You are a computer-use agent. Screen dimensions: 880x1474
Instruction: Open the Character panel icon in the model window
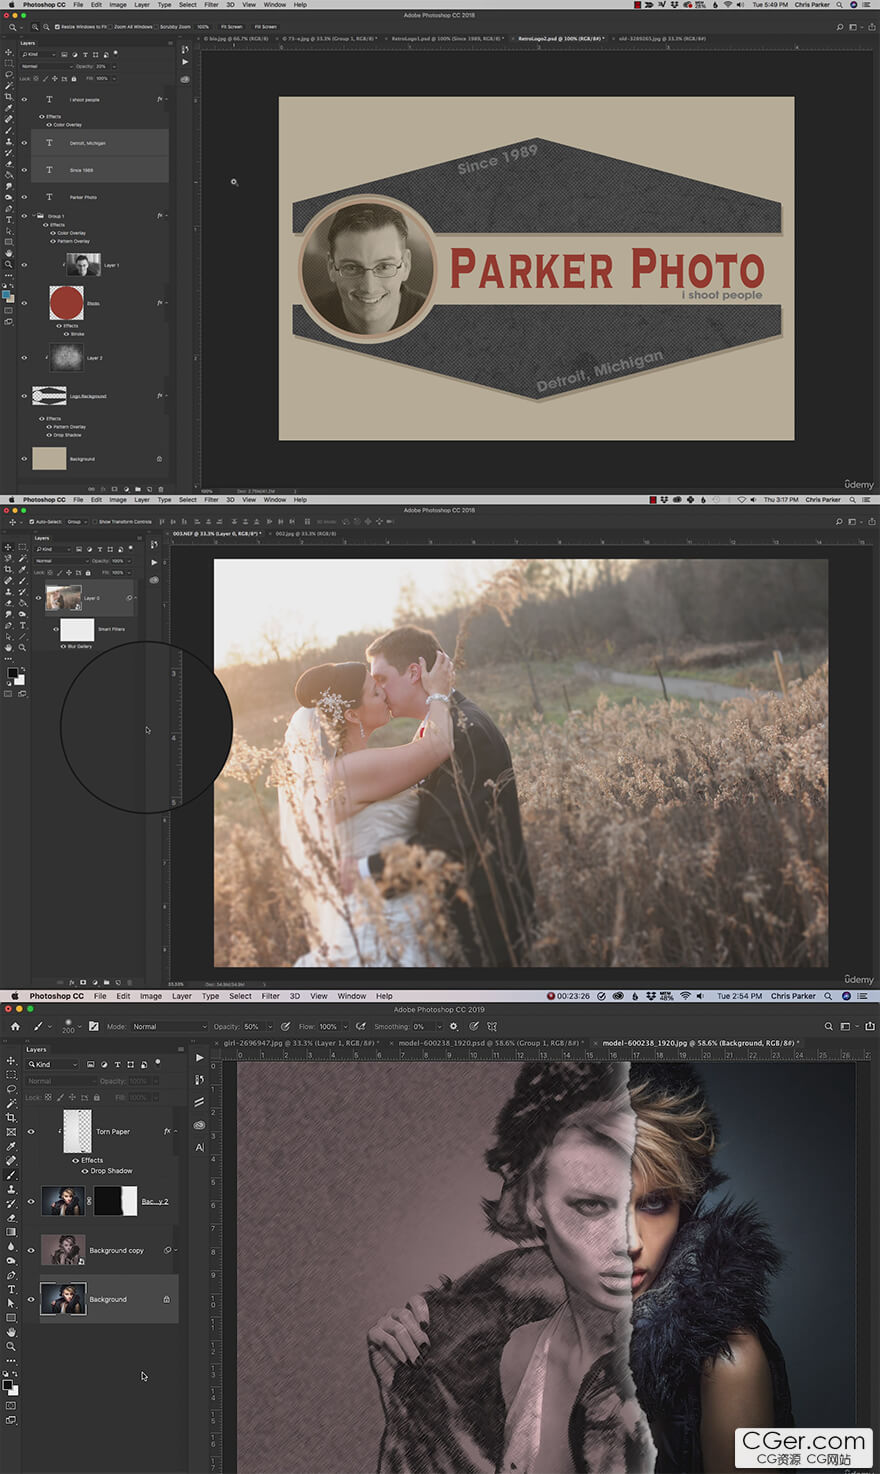199,1147
